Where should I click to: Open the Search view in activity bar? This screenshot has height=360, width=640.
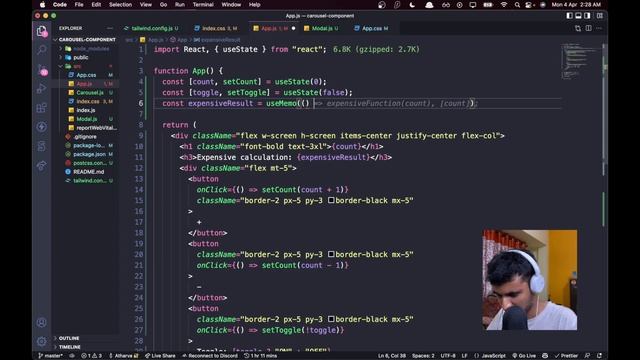tap(42, 50)
